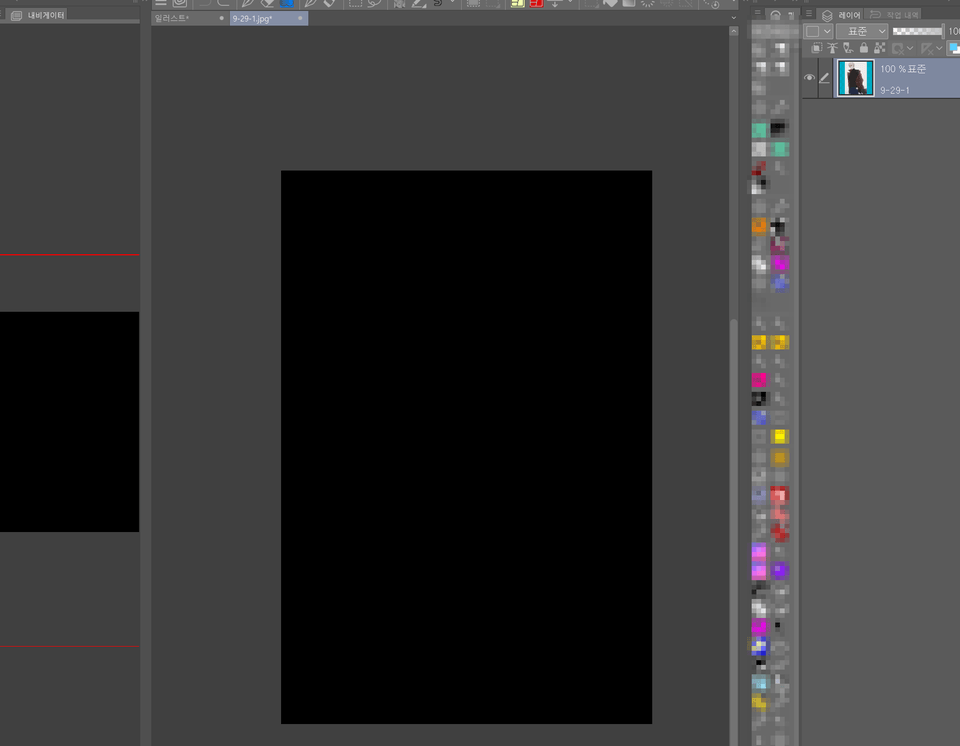Image resolution: width=960 pixels, height=746 pixels.
Task: Click the layer color change icon
Action: 953,48
